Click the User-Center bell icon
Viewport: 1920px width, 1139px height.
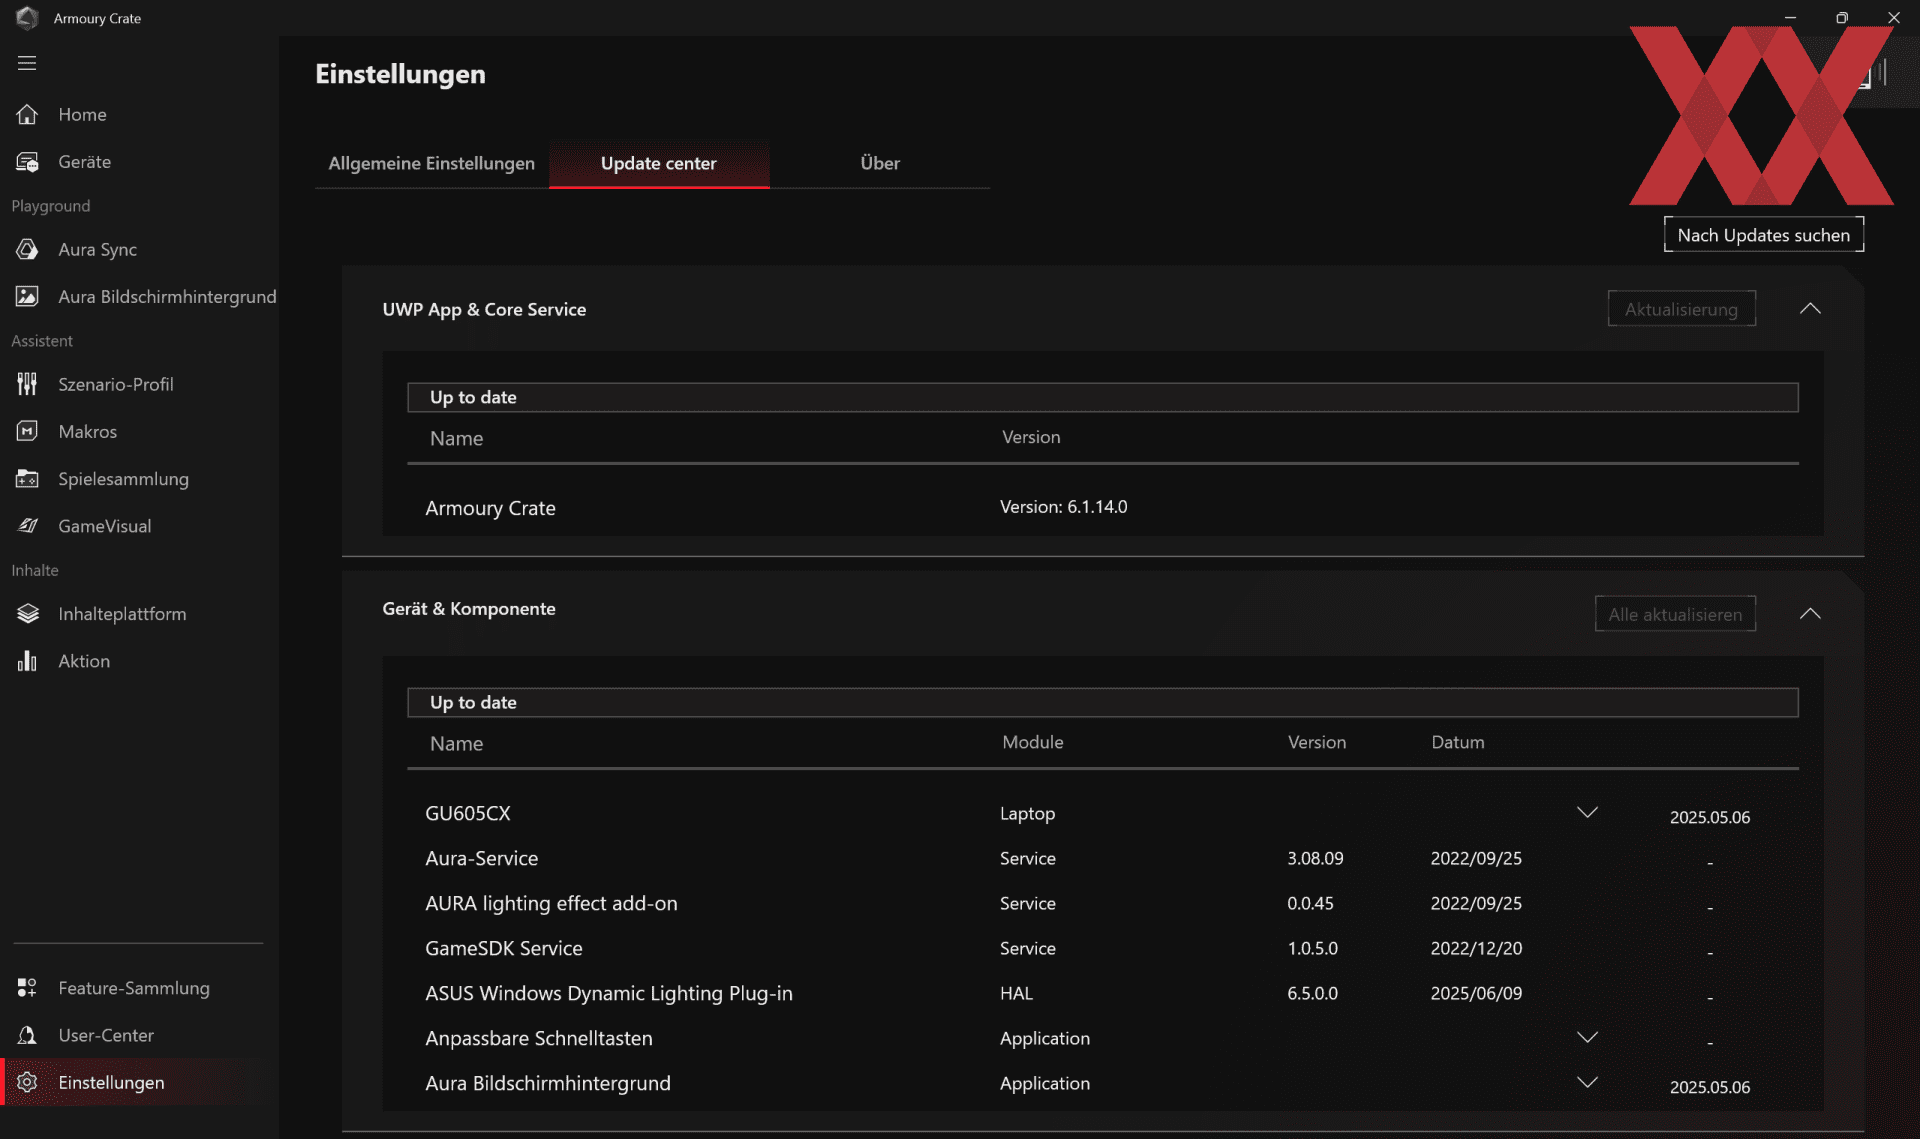[x=27, y=1035]
